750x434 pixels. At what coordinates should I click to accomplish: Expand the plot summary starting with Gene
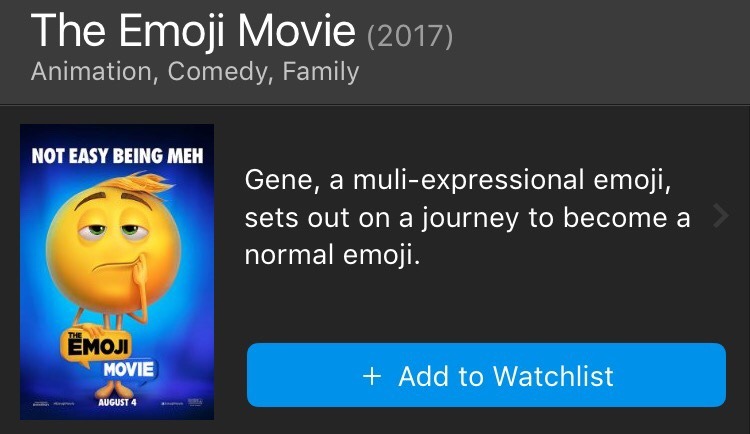(467, 217)
